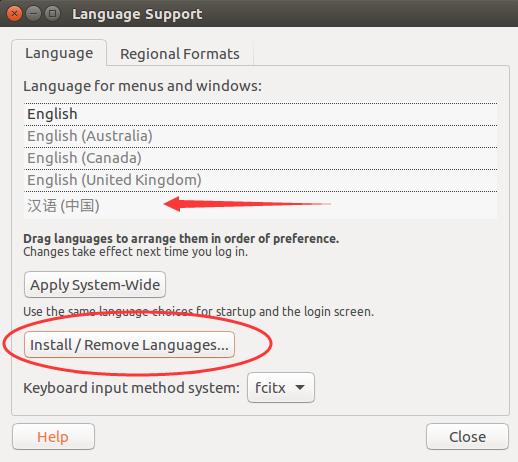Choose English (Canada) from the list
518x462 pixels.
point(261,158)
